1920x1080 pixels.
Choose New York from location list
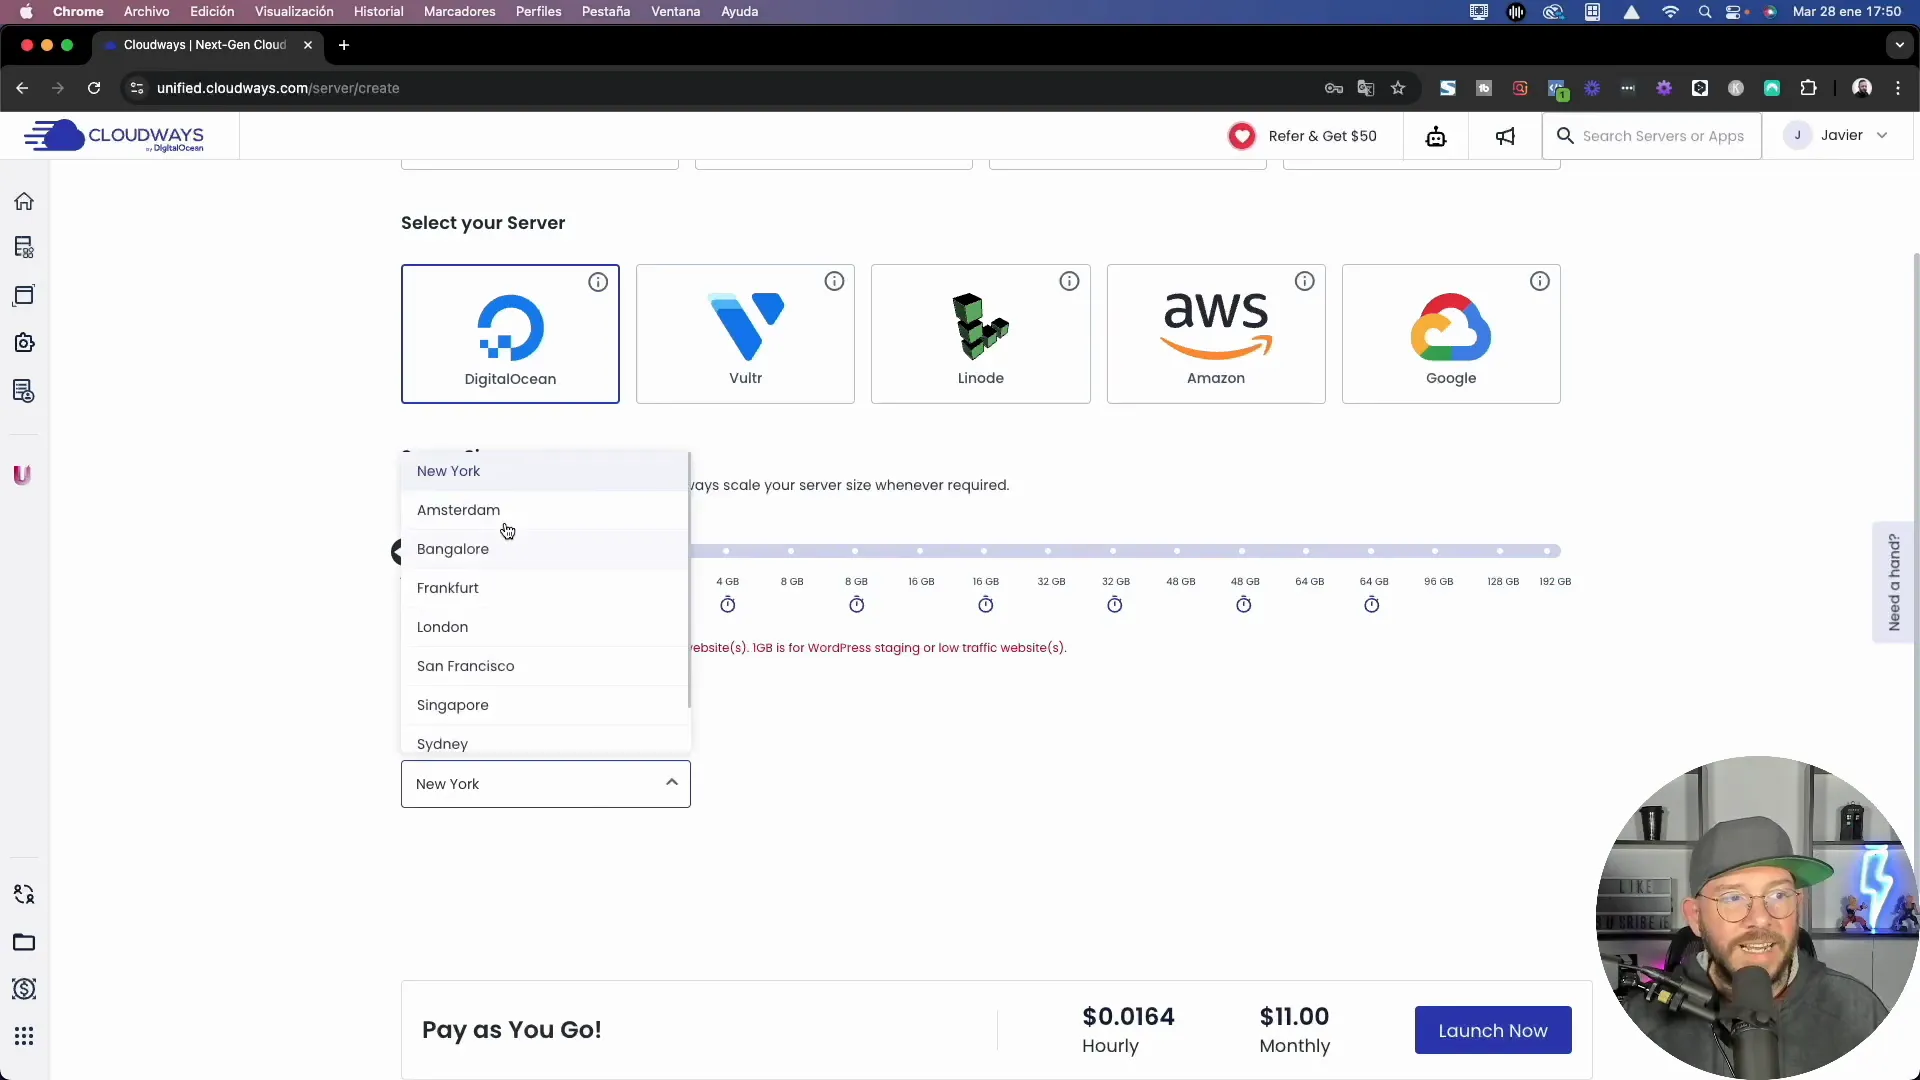(x=544, y=471)
